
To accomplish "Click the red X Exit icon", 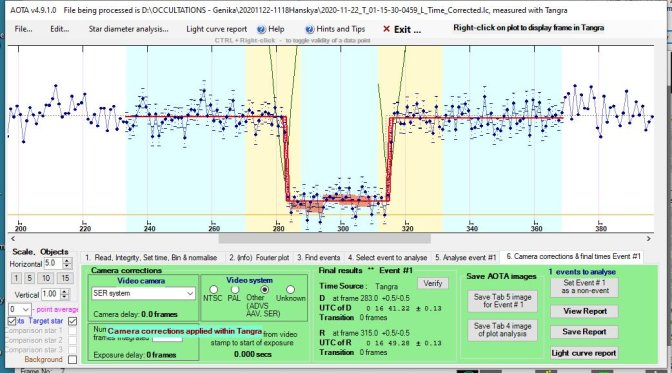I will 386,29.
